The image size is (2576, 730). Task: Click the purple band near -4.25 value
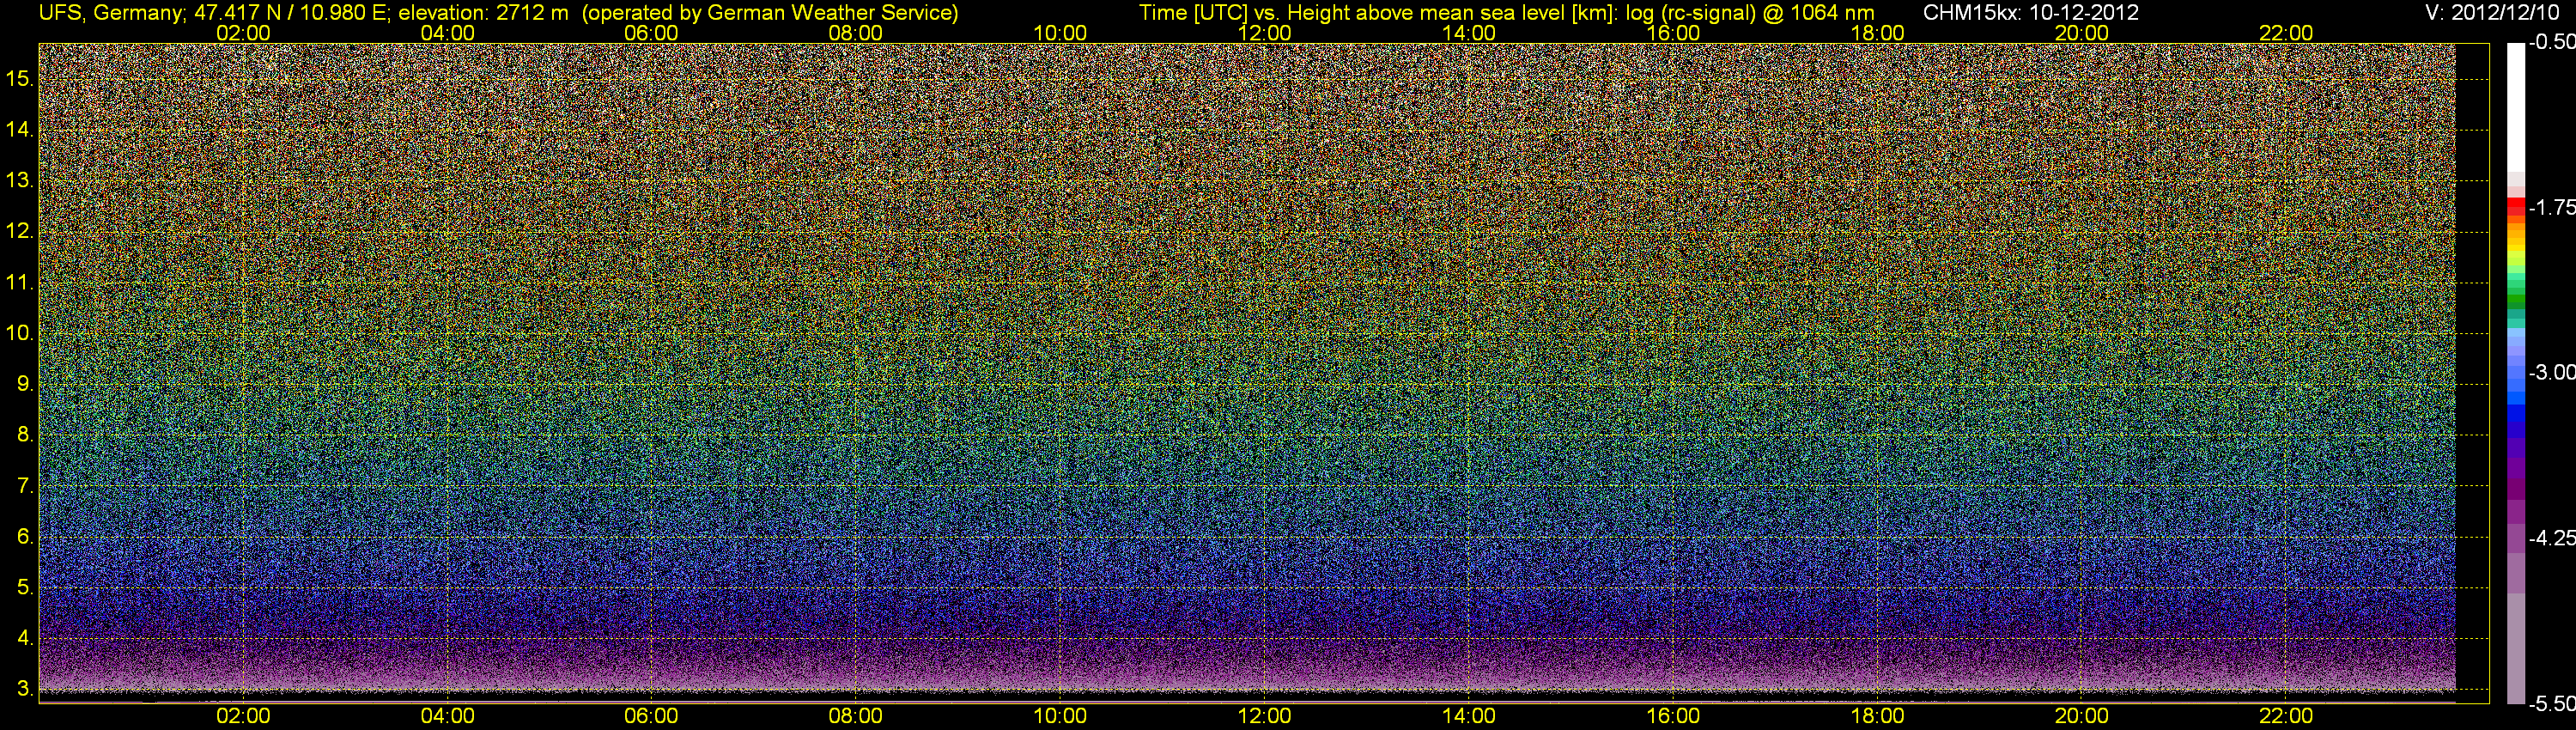pyautogui.click(x=2516, y=538)
